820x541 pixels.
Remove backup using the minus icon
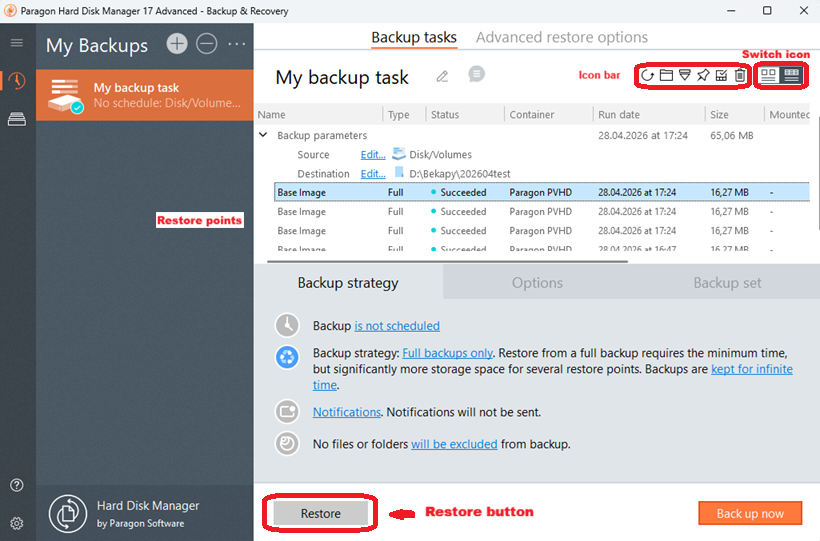[207, 43]
